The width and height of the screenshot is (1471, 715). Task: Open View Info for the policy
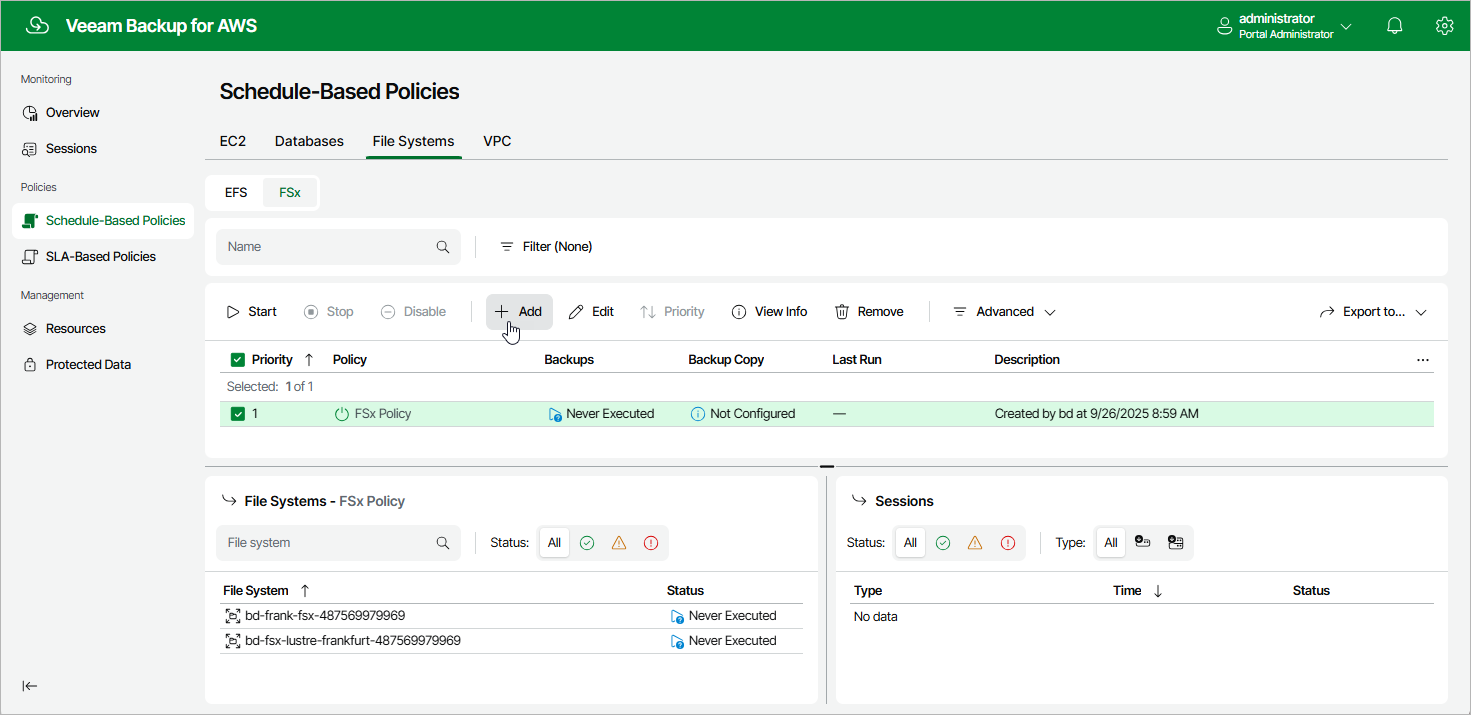(769, 312)
